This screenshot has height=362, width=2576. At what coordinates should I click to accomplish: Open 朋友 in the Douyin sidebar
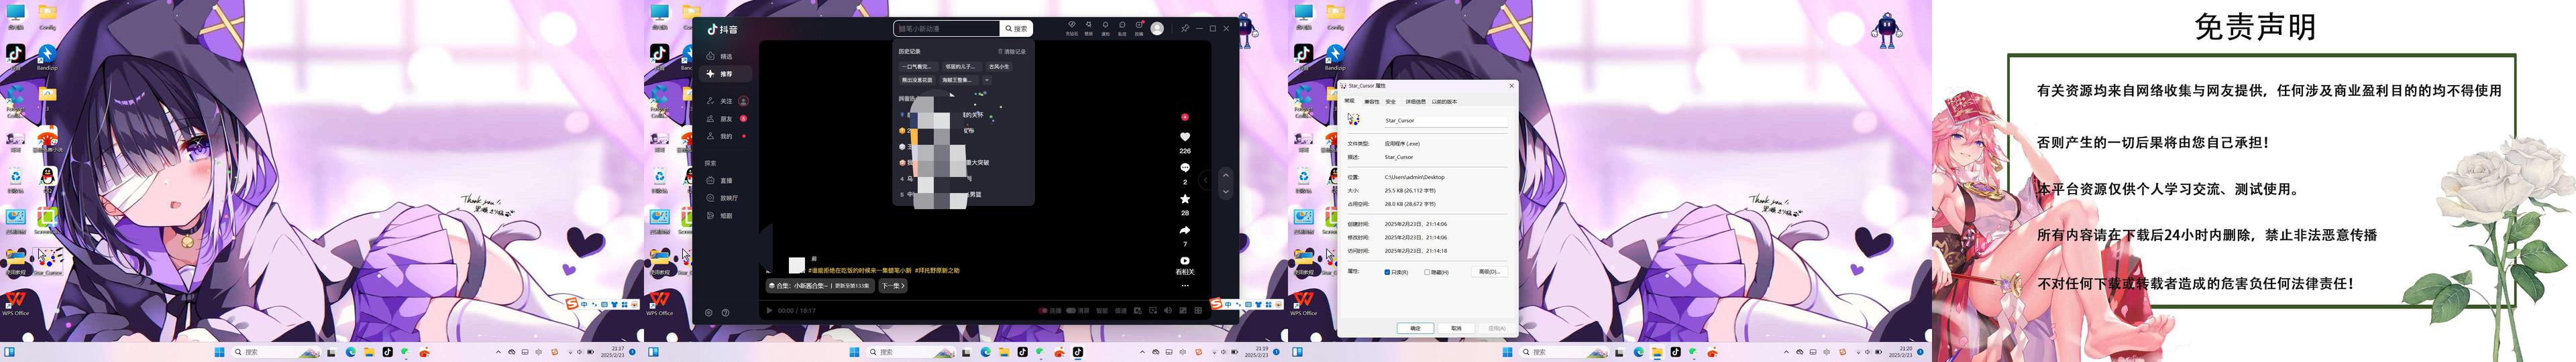click(727, 119)
